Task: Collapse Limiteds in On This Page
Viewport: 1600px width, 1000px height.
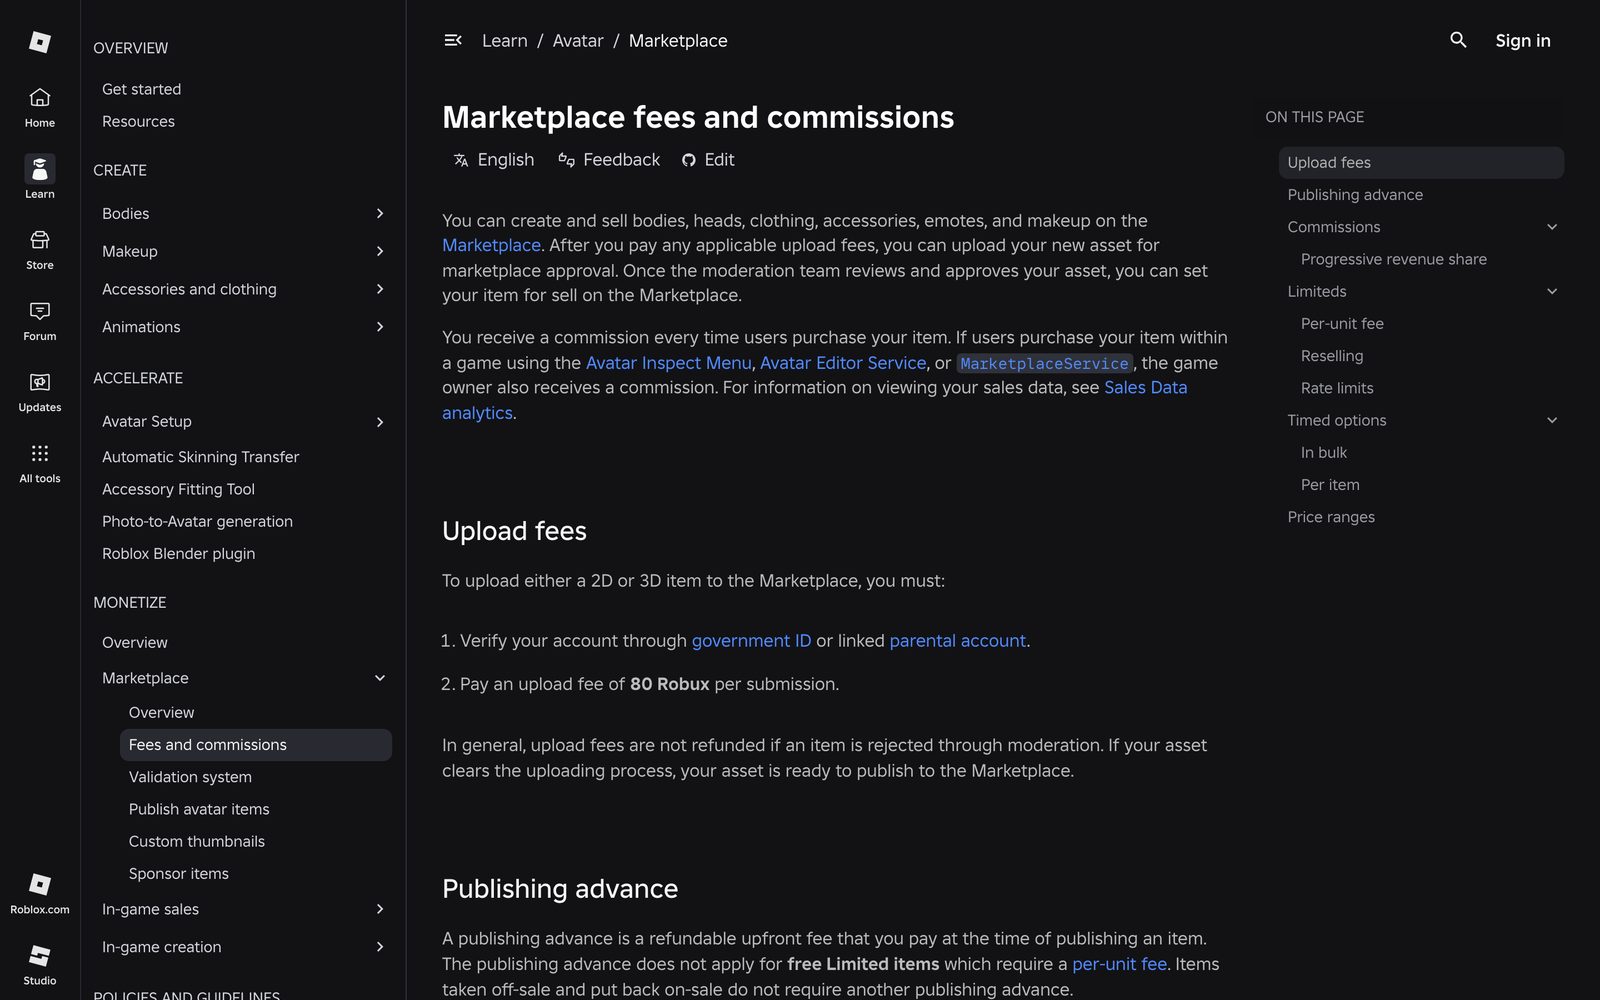Action: click(1552, 291)
